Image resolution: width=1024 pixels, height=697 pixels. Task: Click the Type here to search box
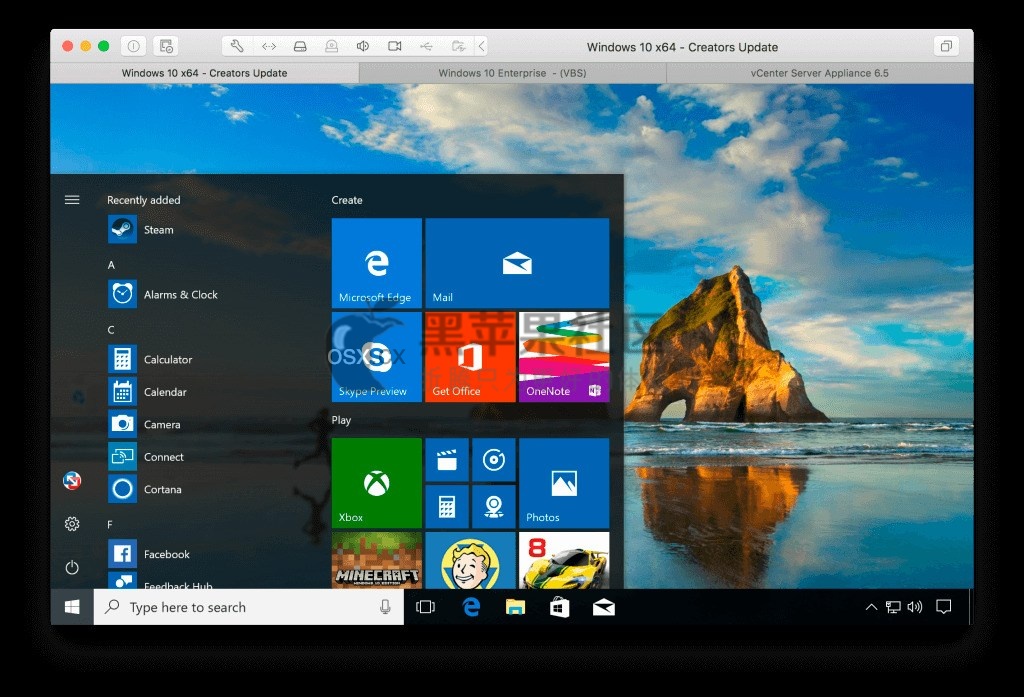click(249, 607)
